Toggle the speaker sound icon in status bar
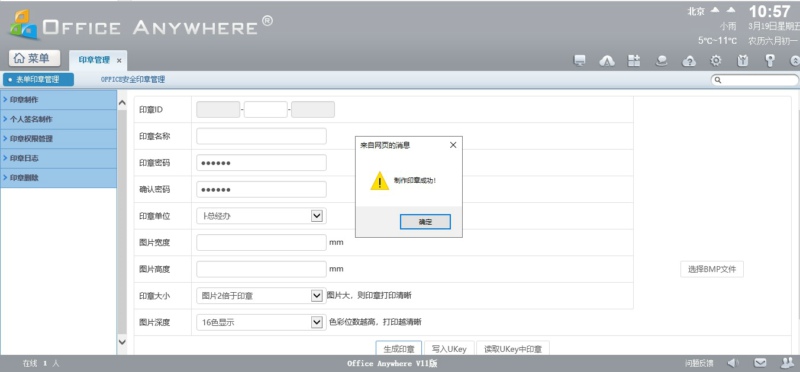 (x=733, y=363)
